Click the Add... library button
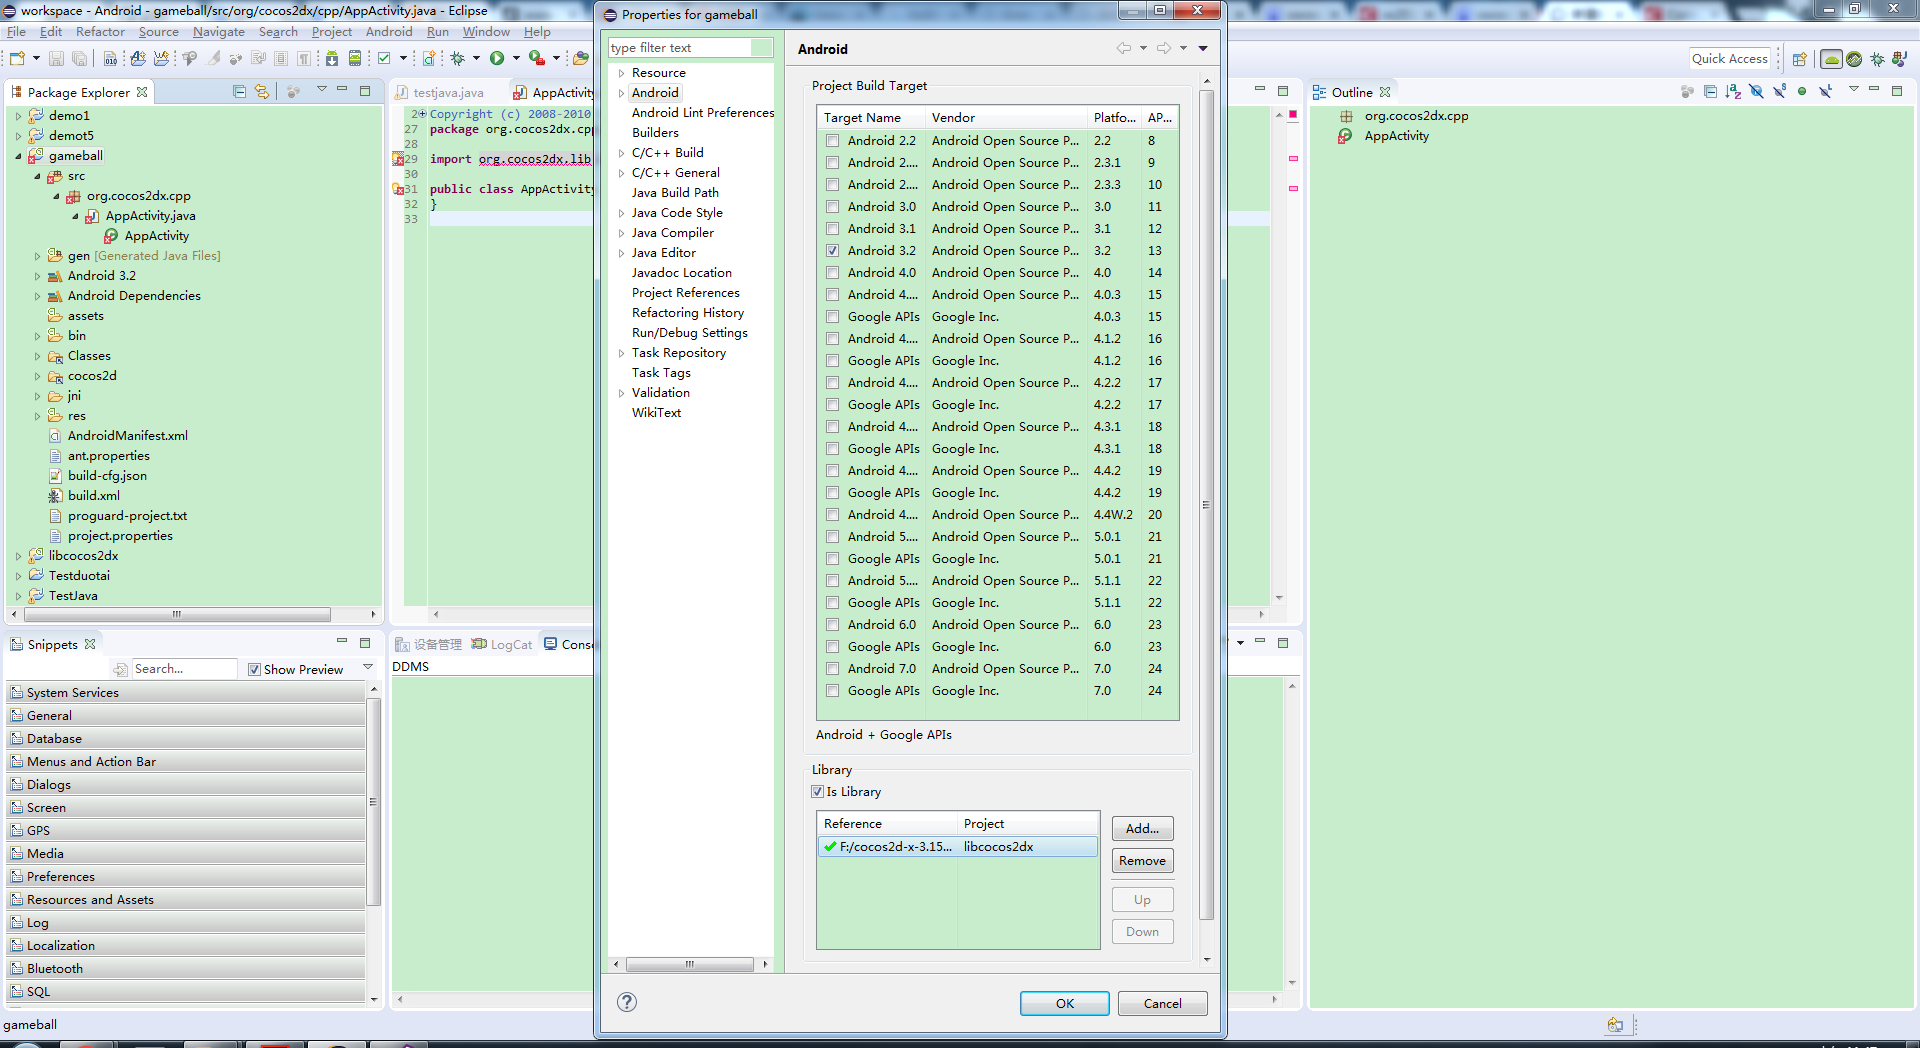The width and height of the screenshot is (1920, 1048). click(x=1142, y=828)
